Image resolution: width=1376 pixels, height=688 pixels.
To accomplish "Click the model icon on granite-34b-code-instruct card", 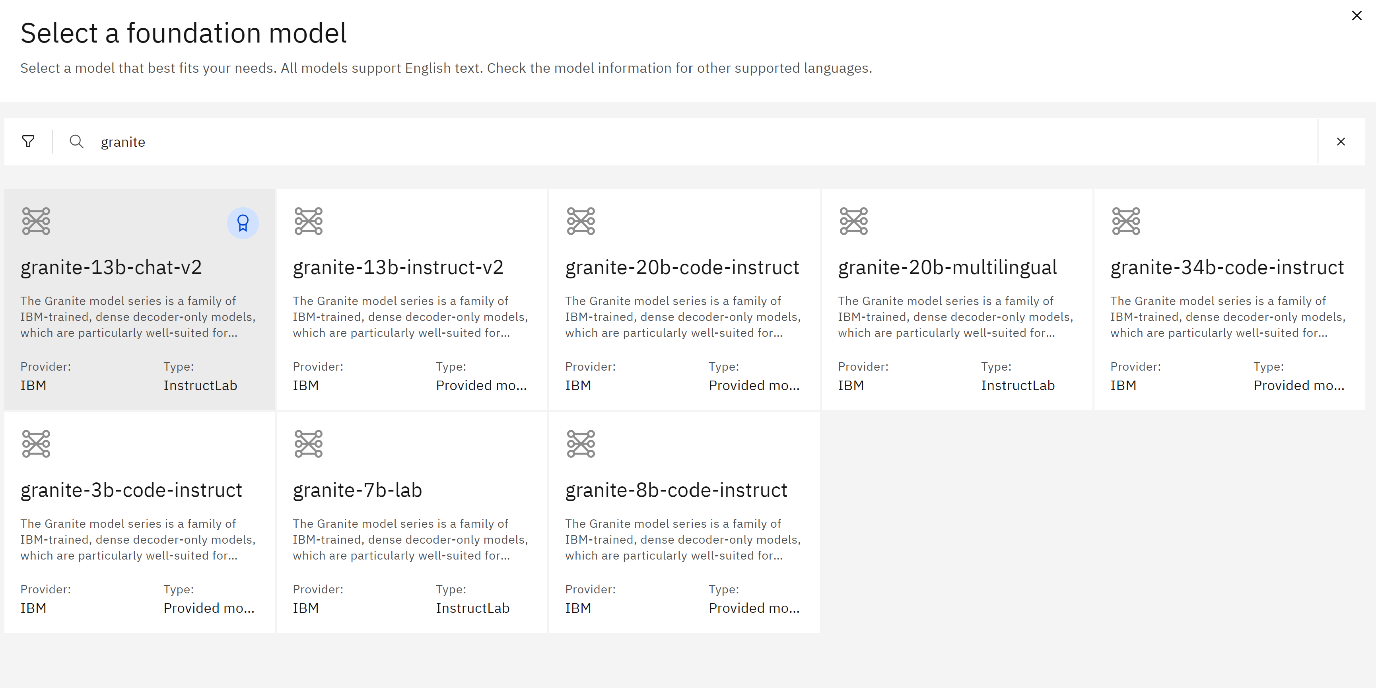I will (1126, 221).
